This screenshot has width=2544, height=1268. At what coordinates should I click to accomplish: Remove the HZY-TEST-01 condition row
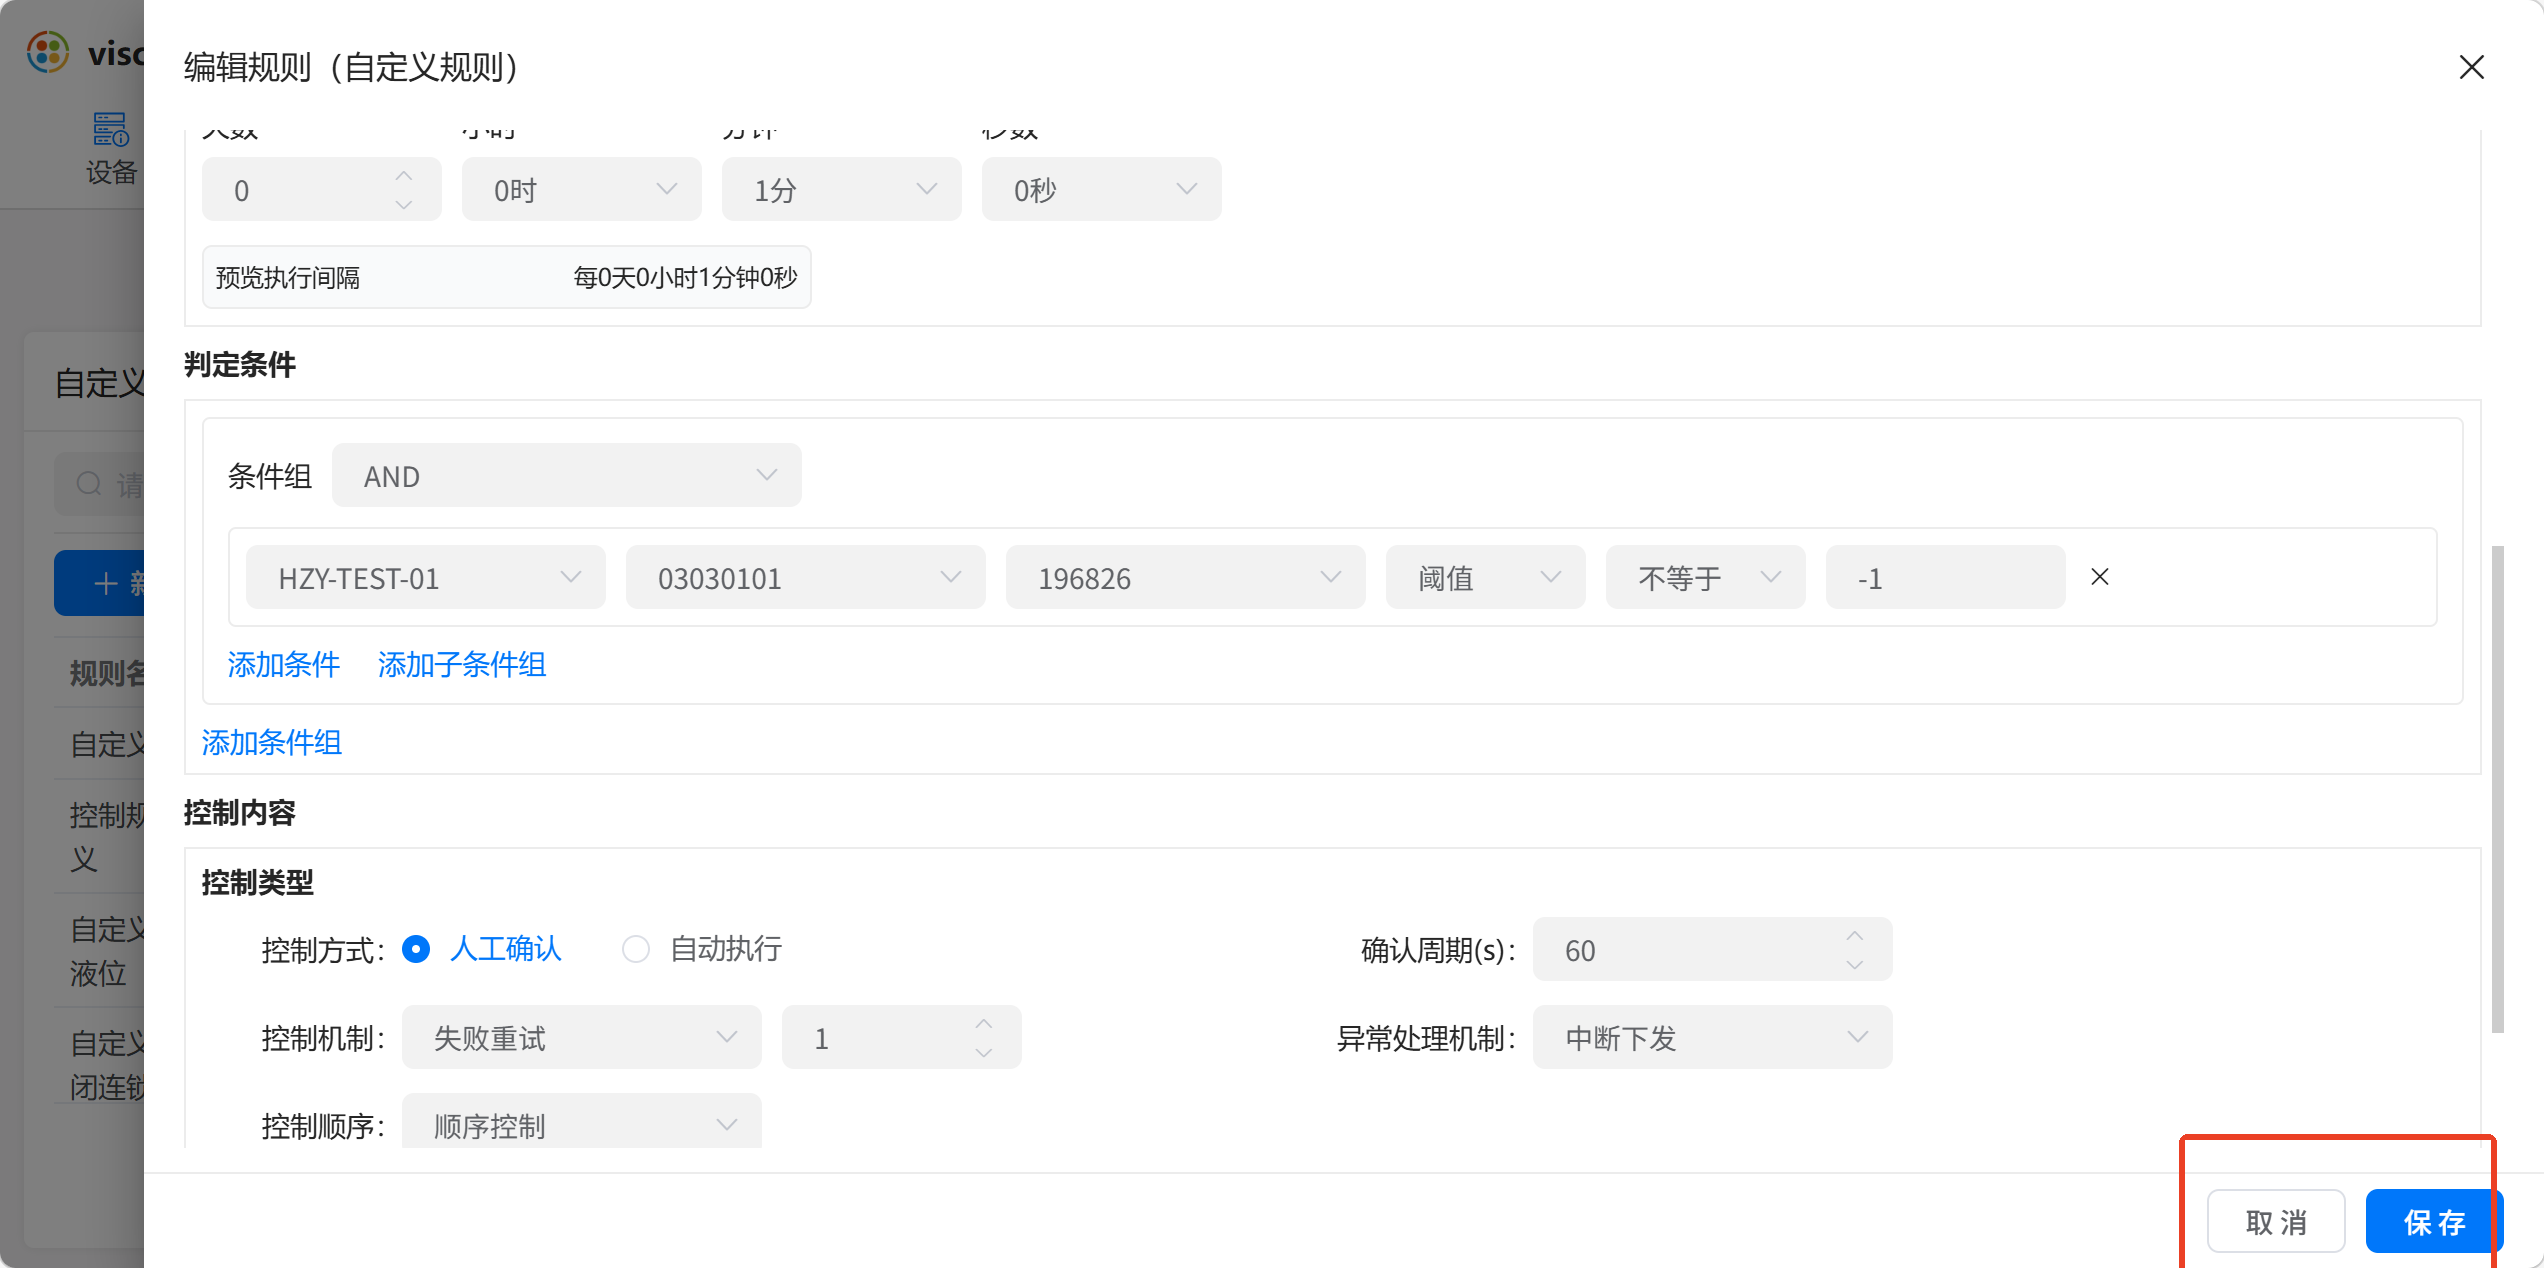(2100, 577)
